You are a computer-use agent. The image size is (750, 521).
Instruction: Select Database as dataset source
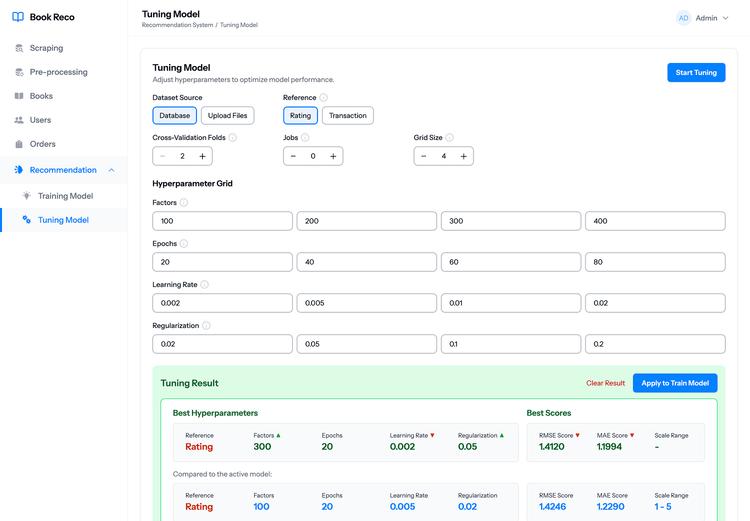pos(175,115)
